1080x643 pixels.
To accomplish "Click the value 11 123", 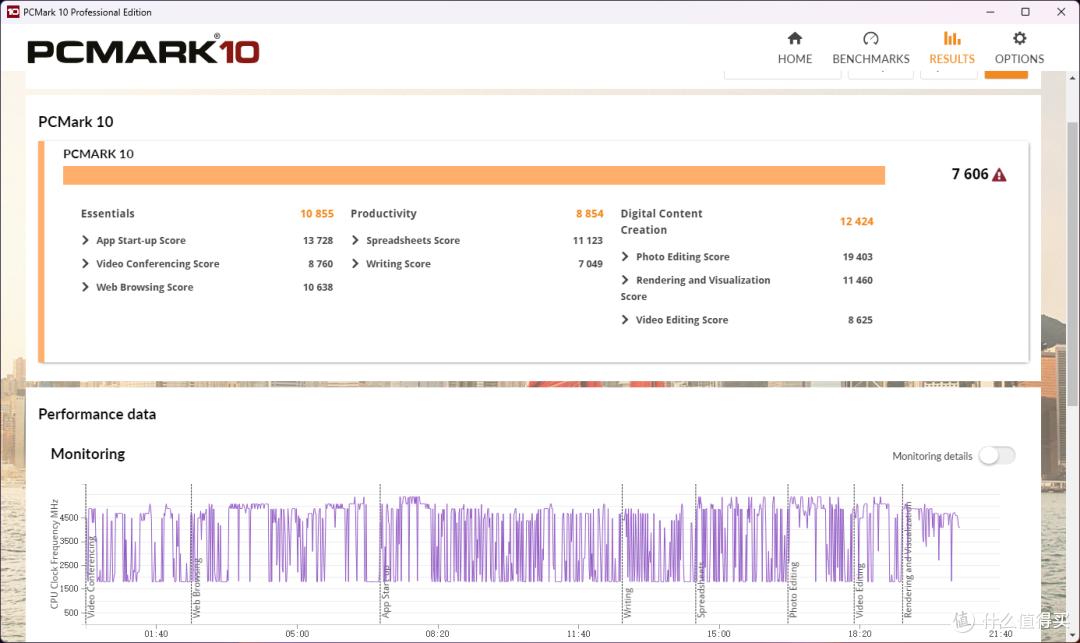I will tap(588, 240).
